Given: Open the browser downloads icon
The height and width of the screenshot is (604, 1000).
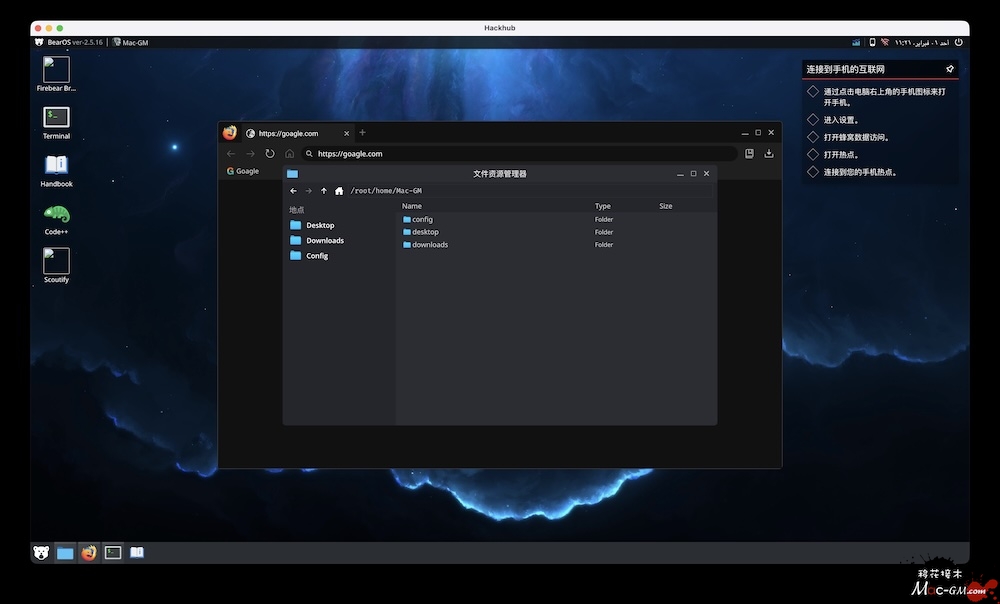Looking at the screenshot, I should point(769,154).
